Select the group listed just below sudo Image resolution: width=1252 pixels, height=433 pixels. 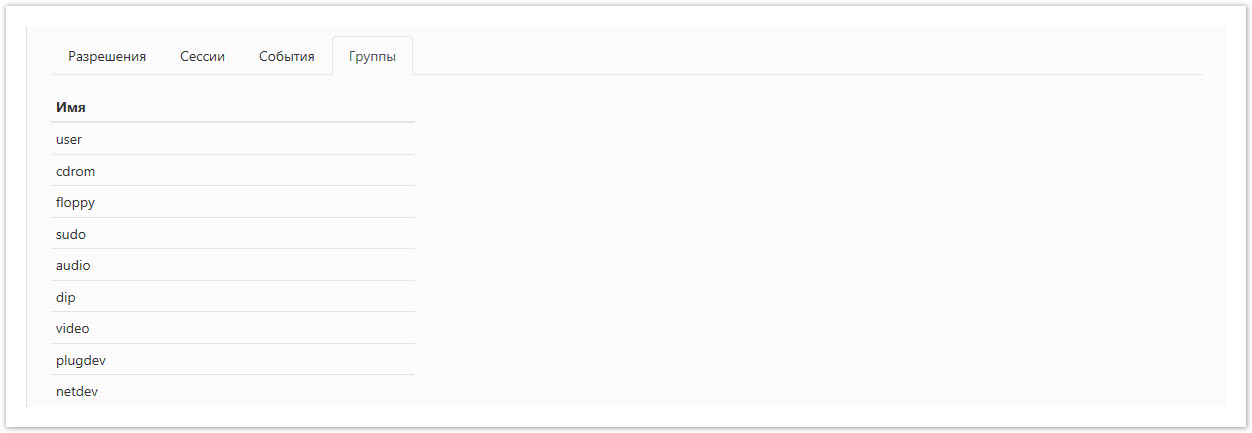click(x=73, y=266)
